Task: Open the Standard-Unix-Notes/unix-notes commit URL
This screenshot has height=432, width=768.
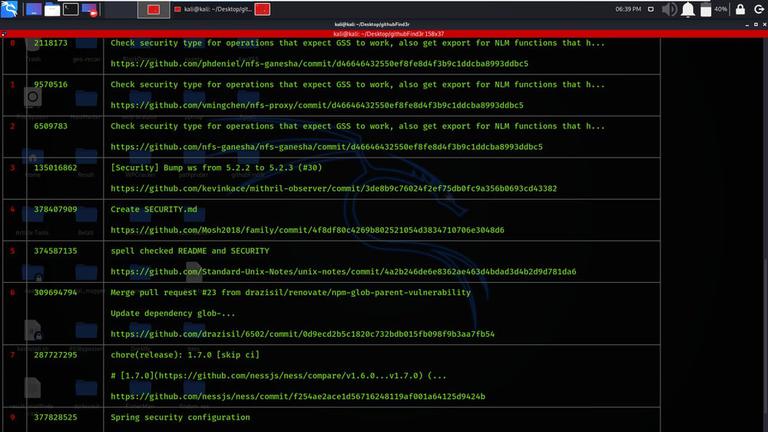Action: (x=343, y=272)
